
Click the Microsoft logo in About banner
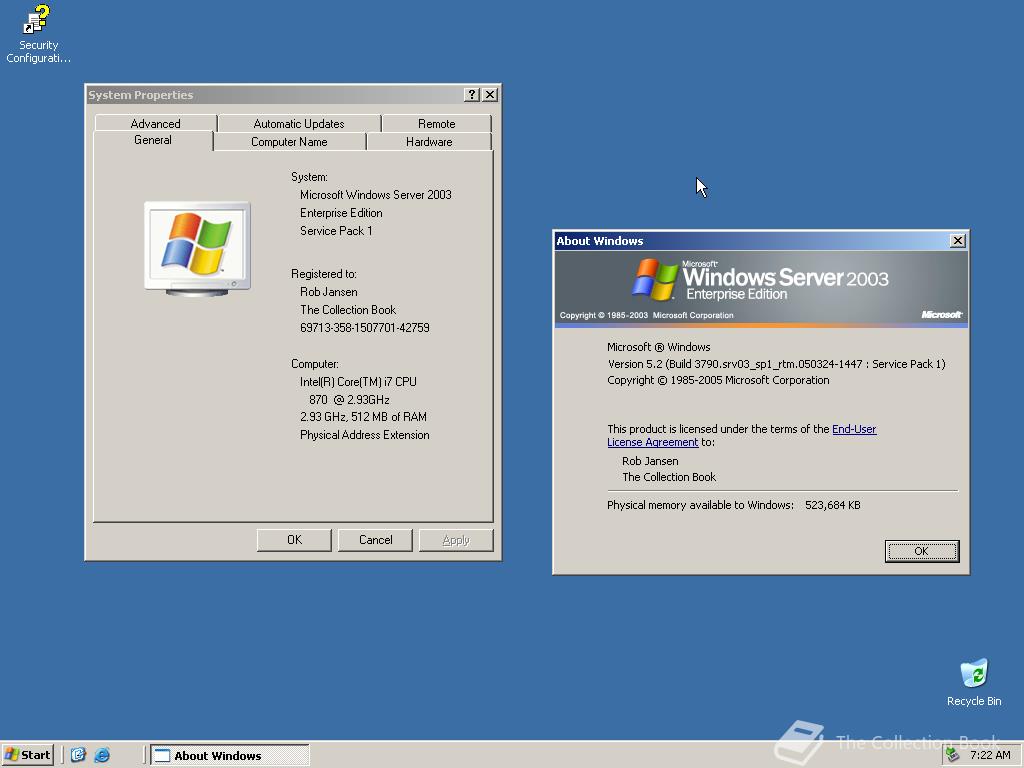[x=941, y=315]
